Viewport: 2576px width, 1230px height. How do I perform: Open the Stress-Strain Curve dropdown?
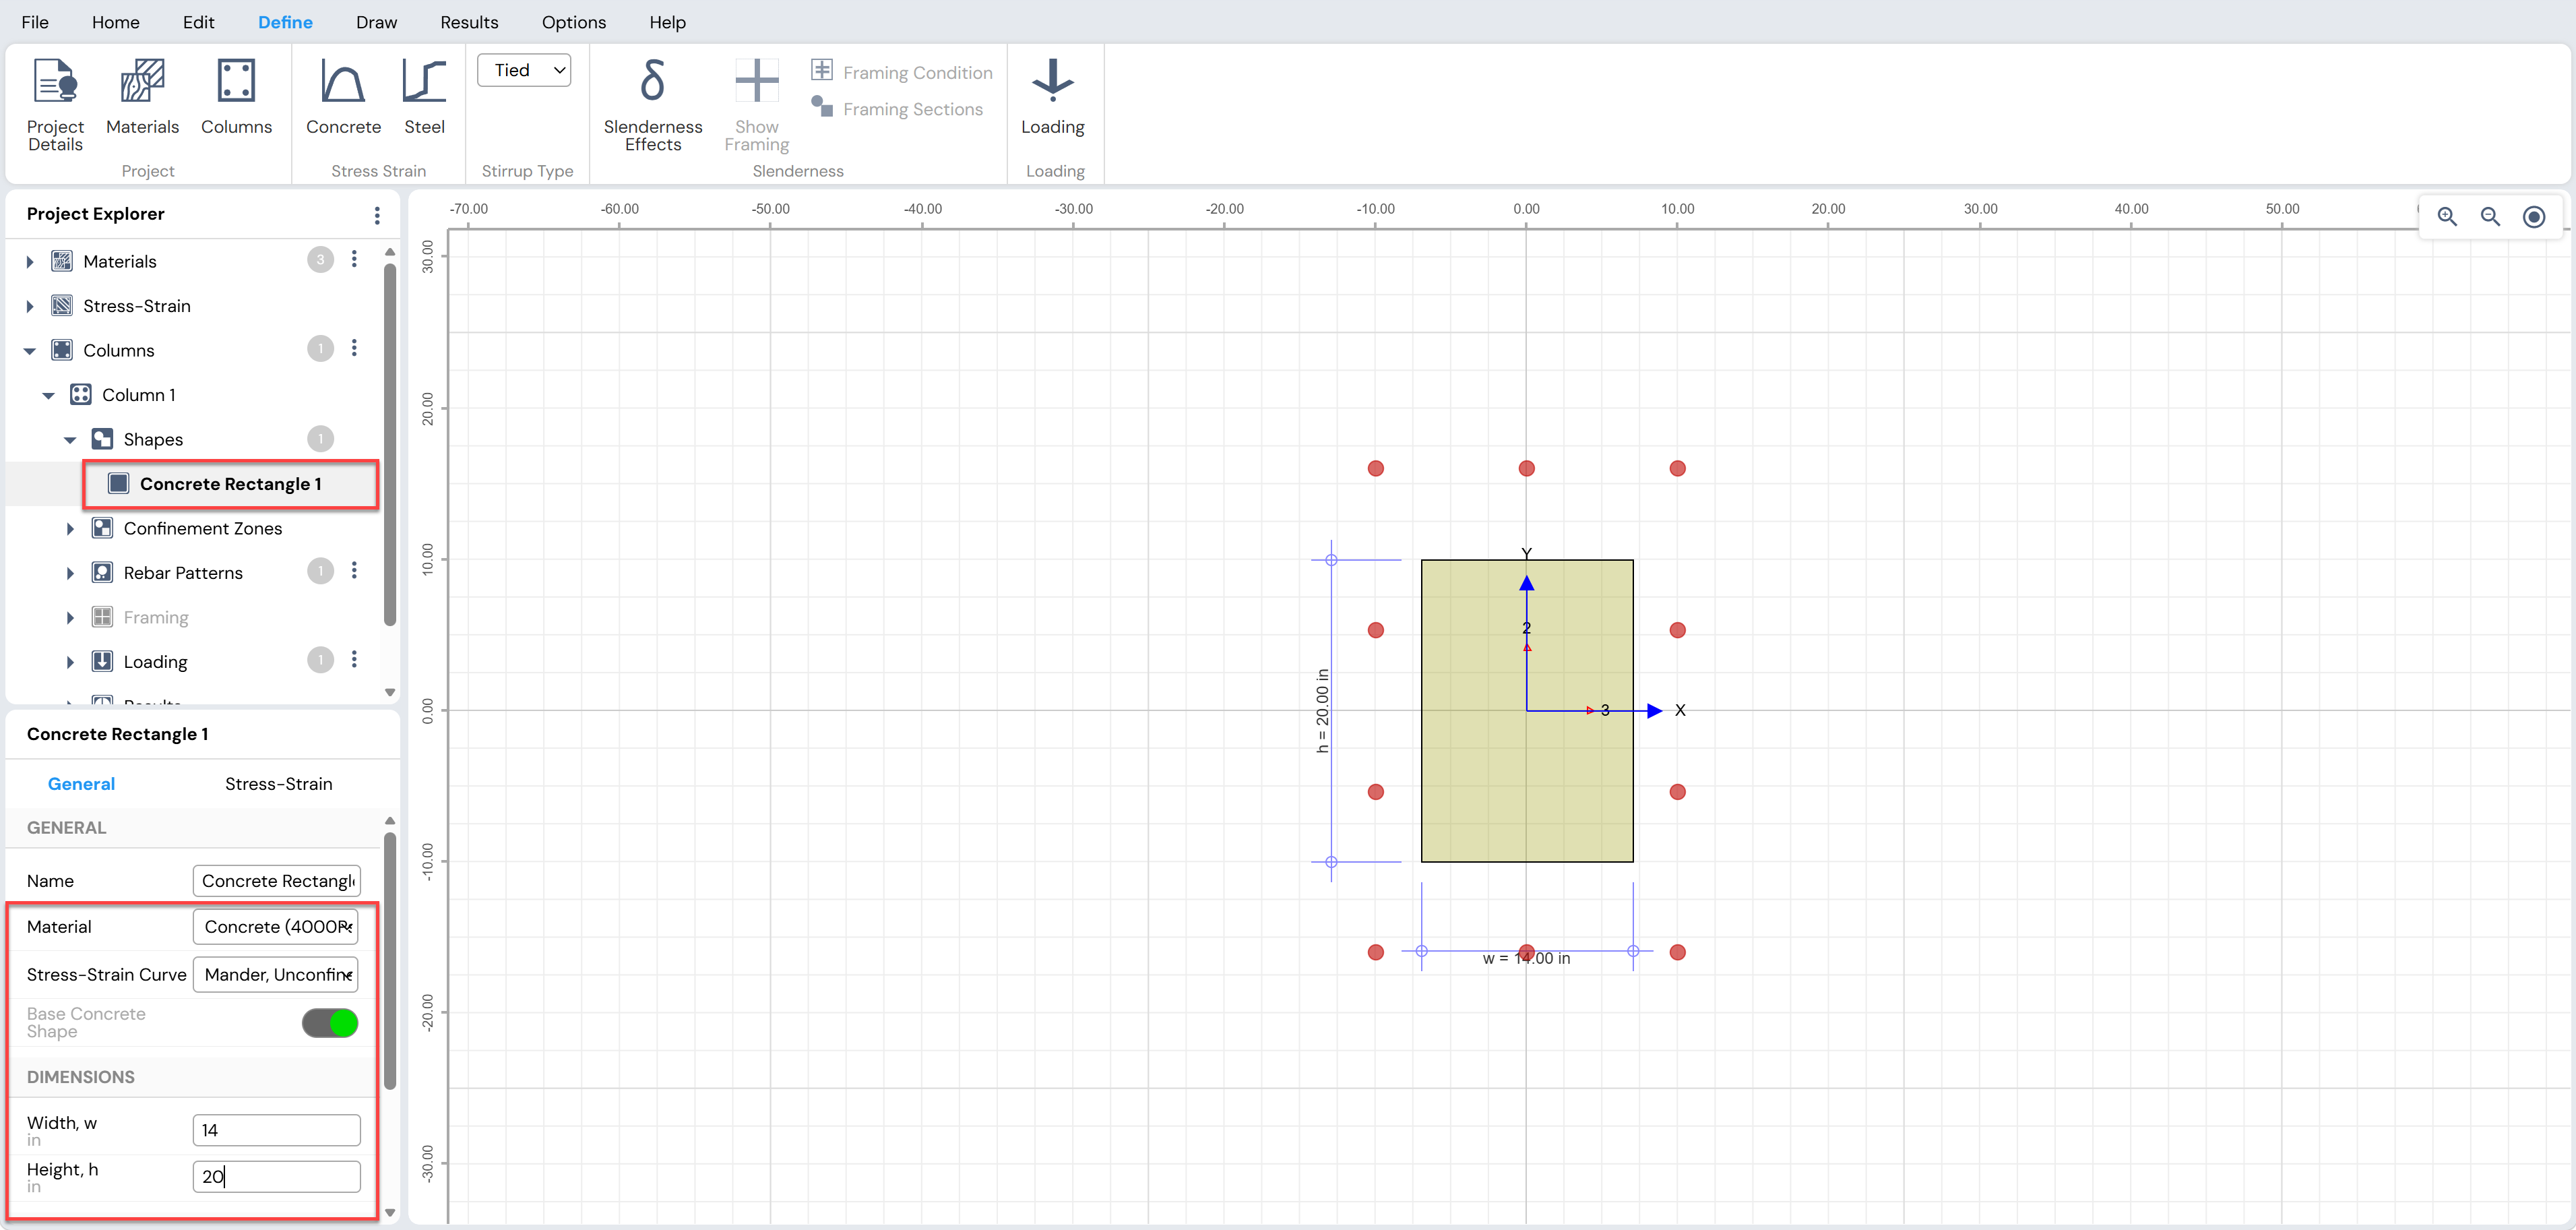[276, 975]
